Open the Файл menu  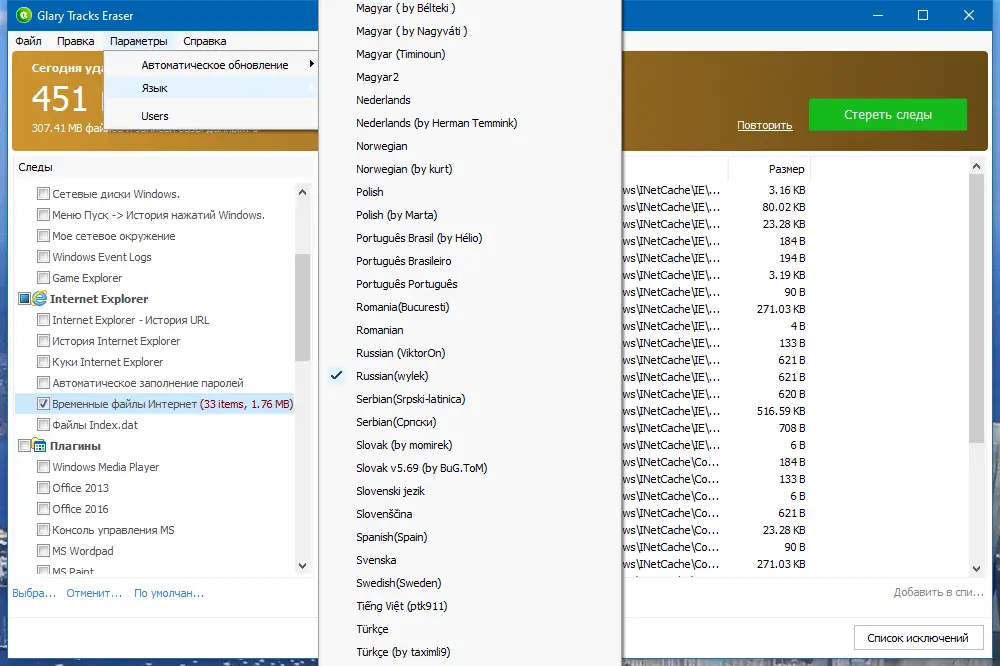point(29,41)
